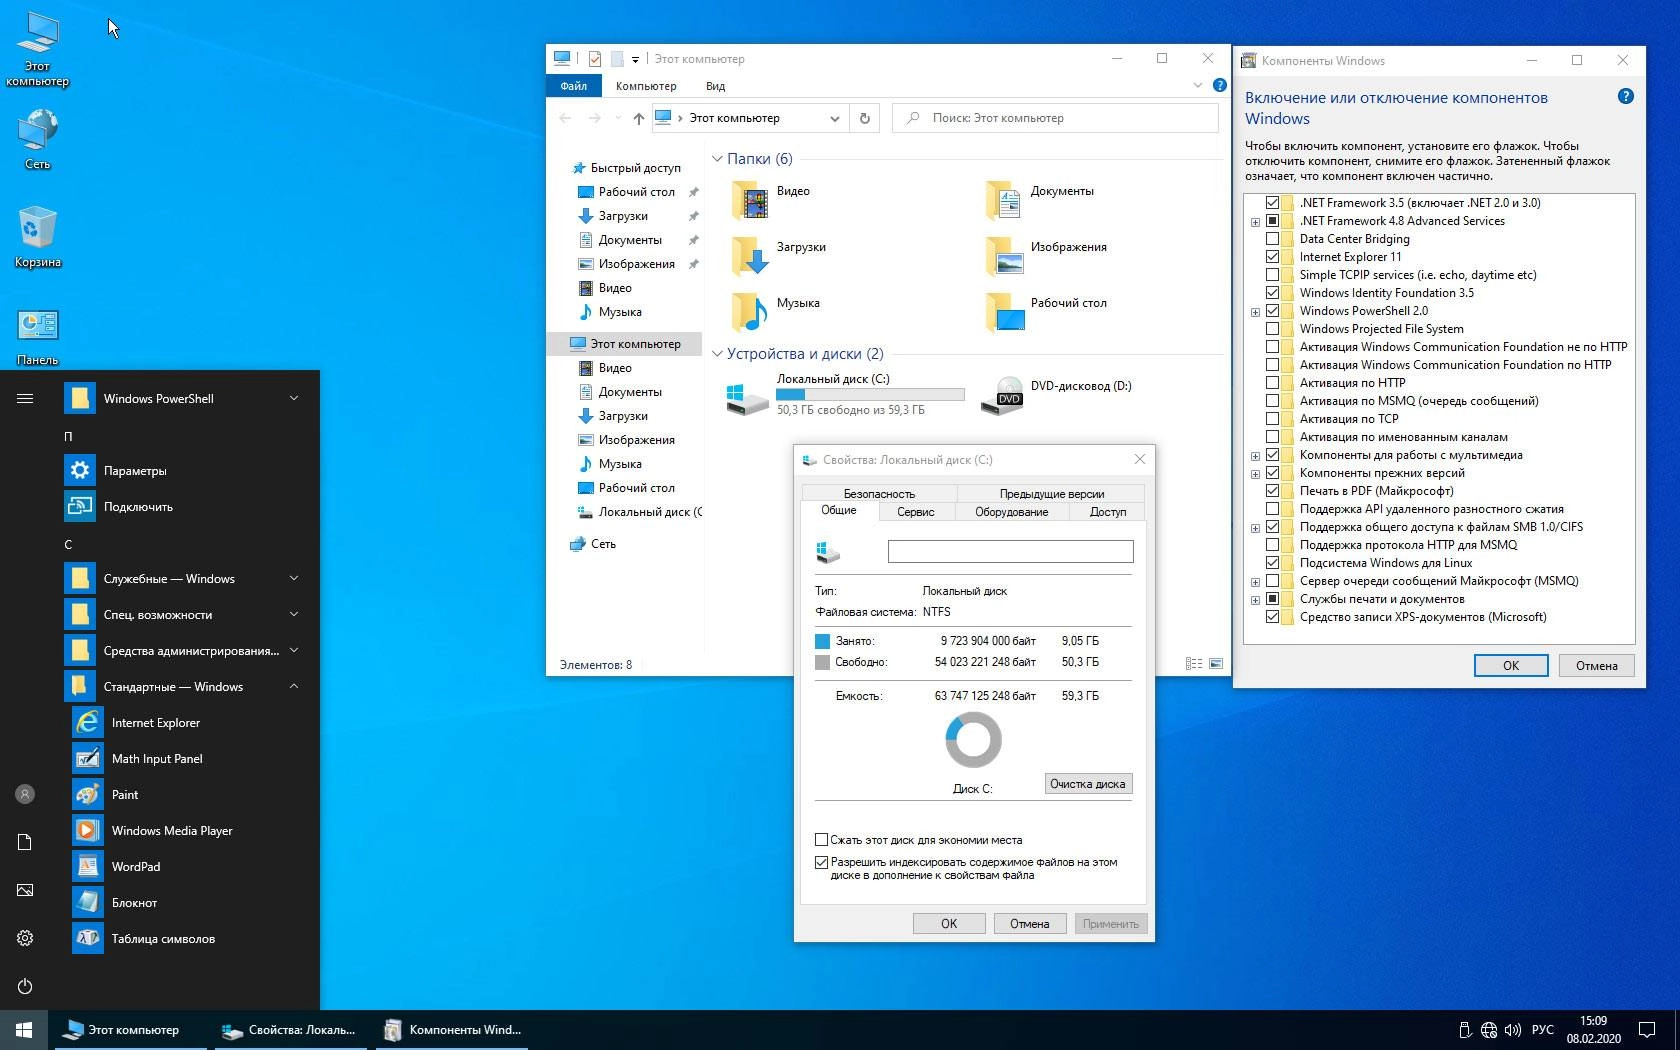1680x1050 pixels.
Task: Switch to Безопасность tab in properties
Action: point(879,493)
